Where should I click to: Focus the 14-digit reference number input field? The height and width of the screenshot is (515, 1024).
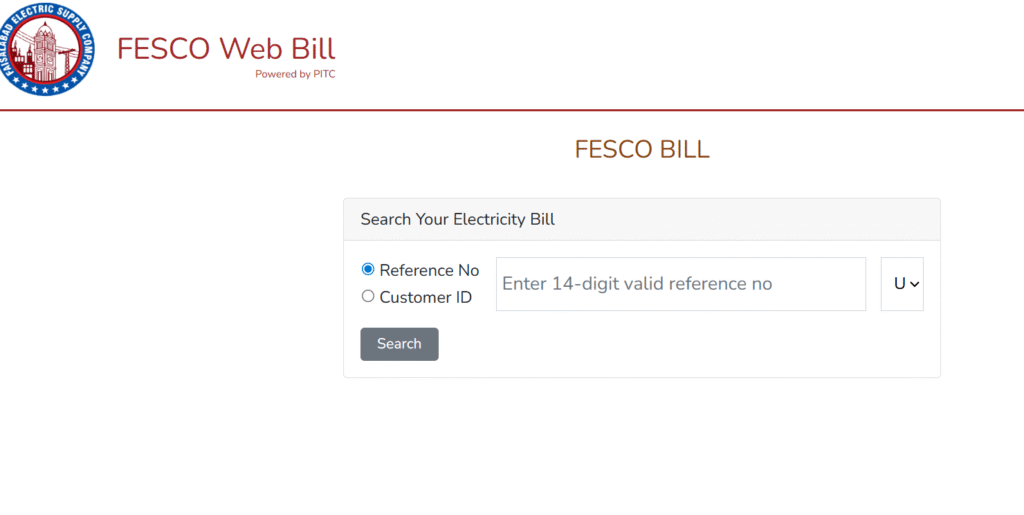[x=680, y=284]
